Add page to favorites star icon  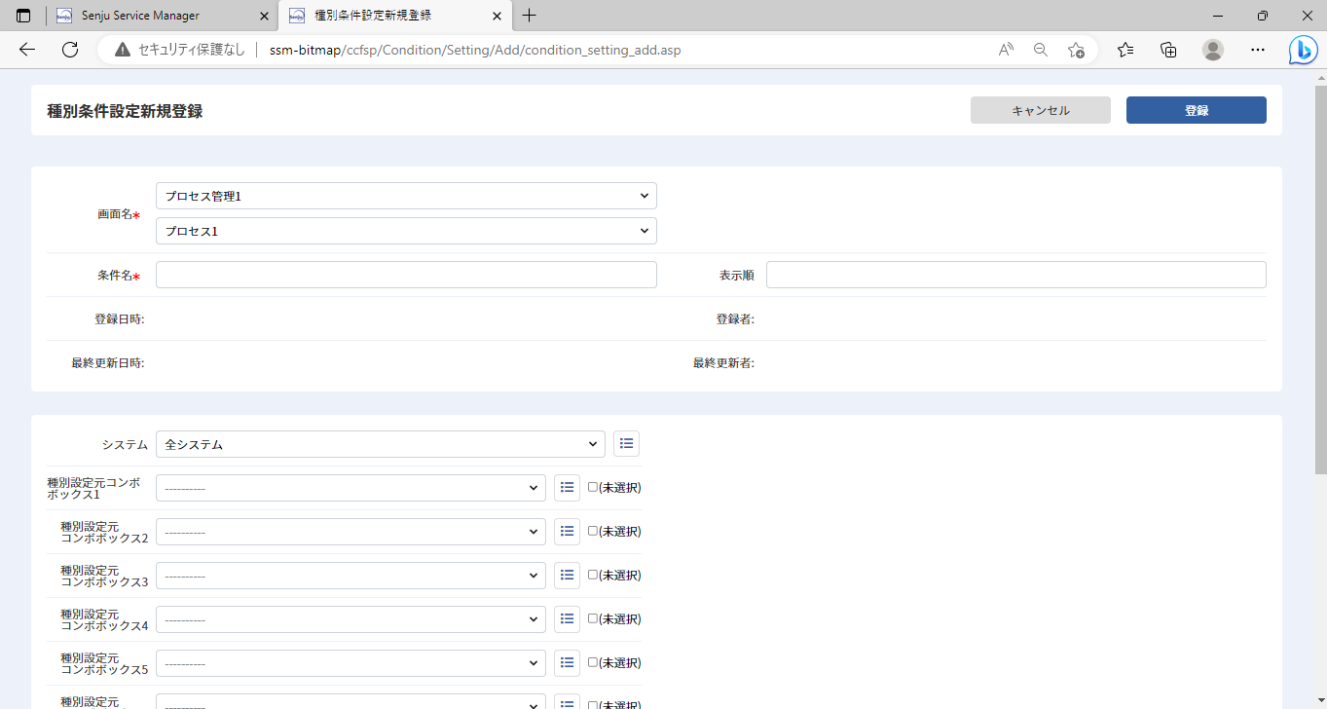coord(1076,49)
